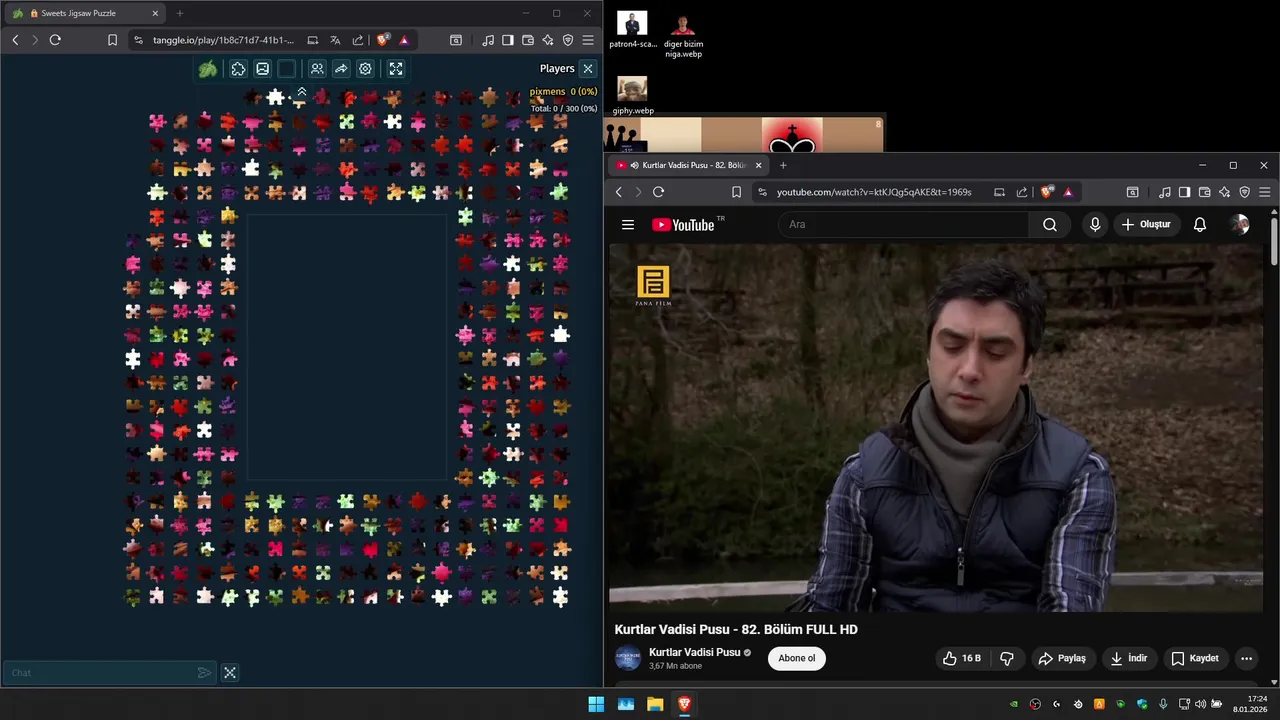Open the channel avatar beside Abone ol
Screen dimensions: 1280x720
pos(627,658)
